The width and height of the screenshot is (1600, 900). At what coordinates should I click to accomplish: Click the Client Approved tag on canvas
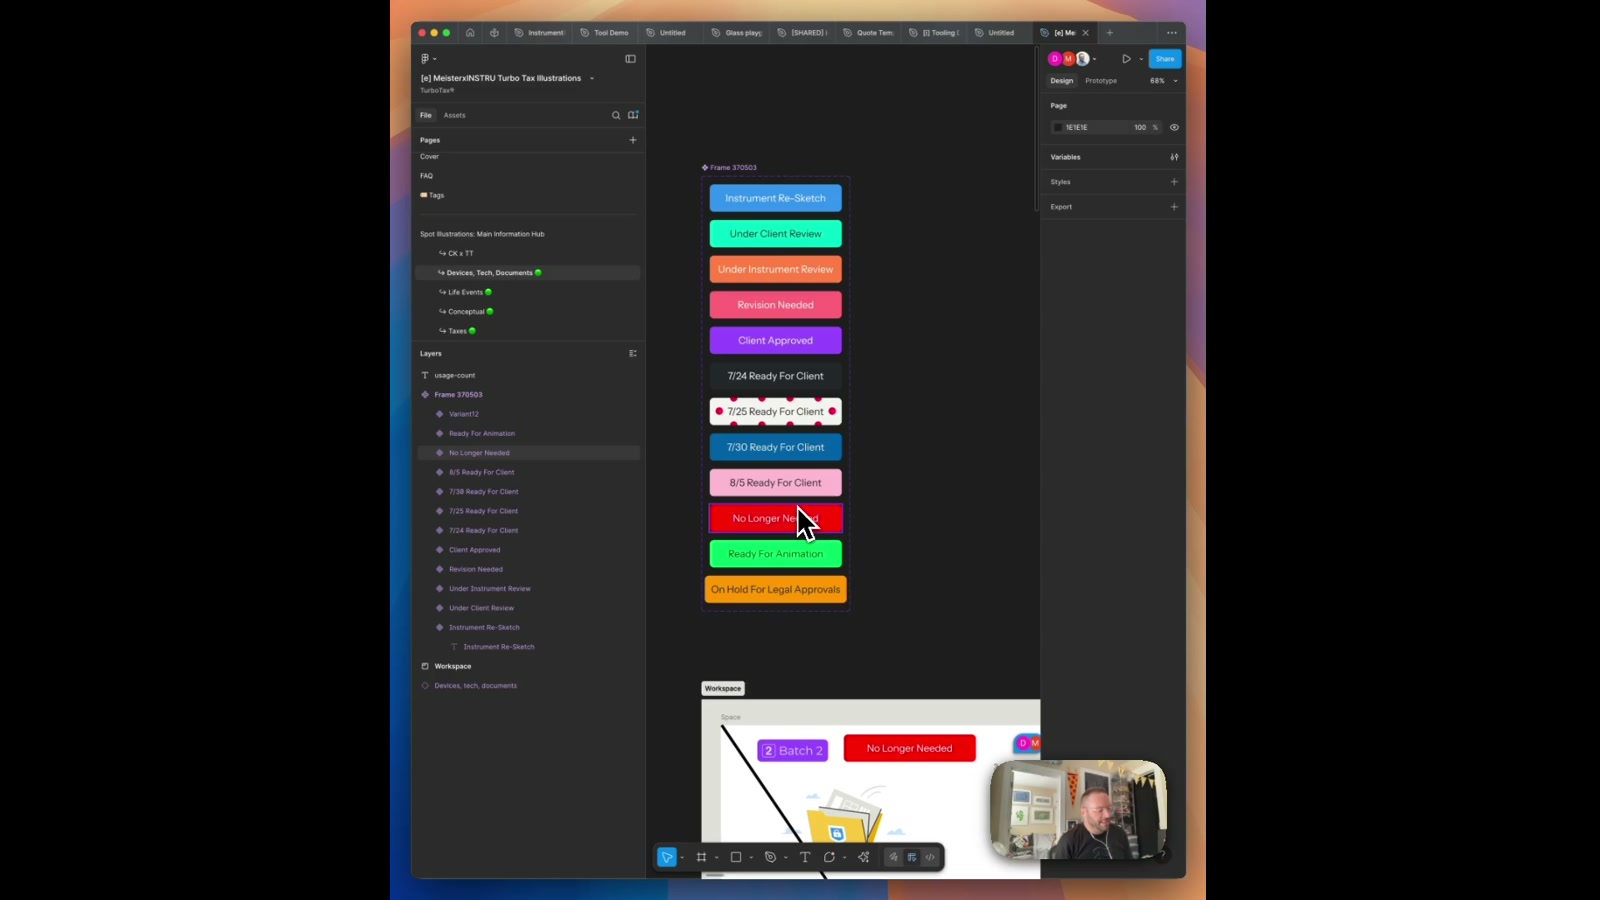click(x=776, y=341)
